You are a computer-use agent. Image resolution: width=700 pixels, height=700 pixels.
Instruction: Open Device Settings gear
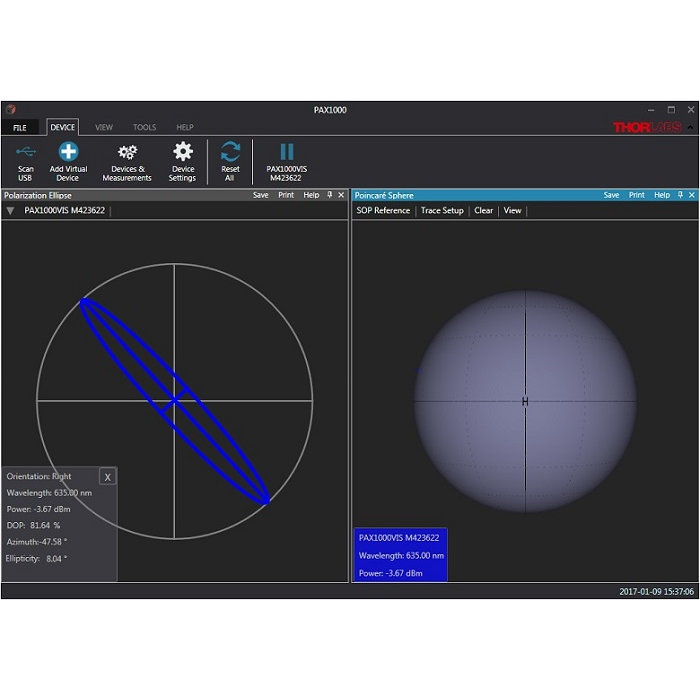click(183, 152)
